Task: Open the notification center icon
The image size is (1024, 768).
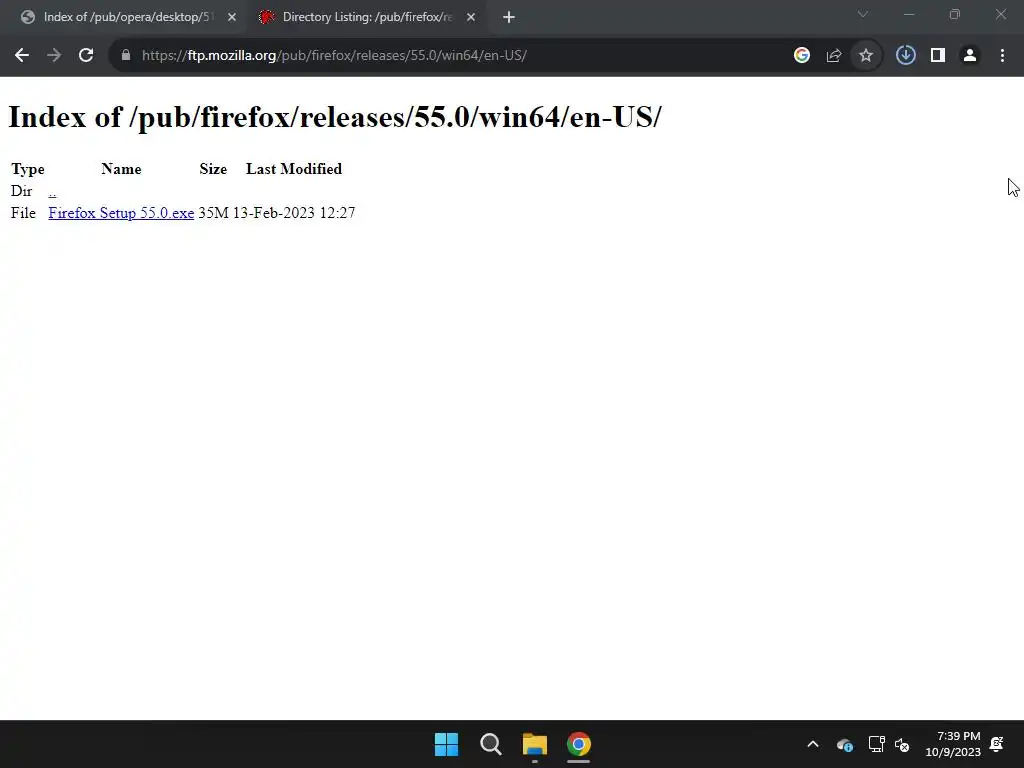Action: (x=997, y=744)
